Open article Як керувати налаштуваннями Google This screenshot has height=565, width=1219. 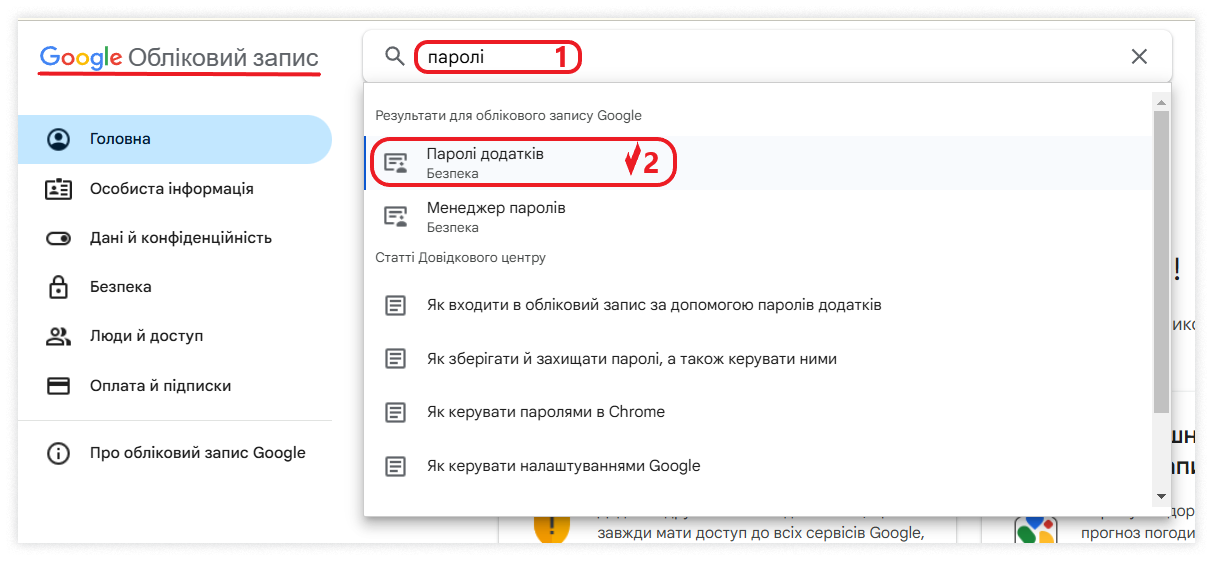563,466
